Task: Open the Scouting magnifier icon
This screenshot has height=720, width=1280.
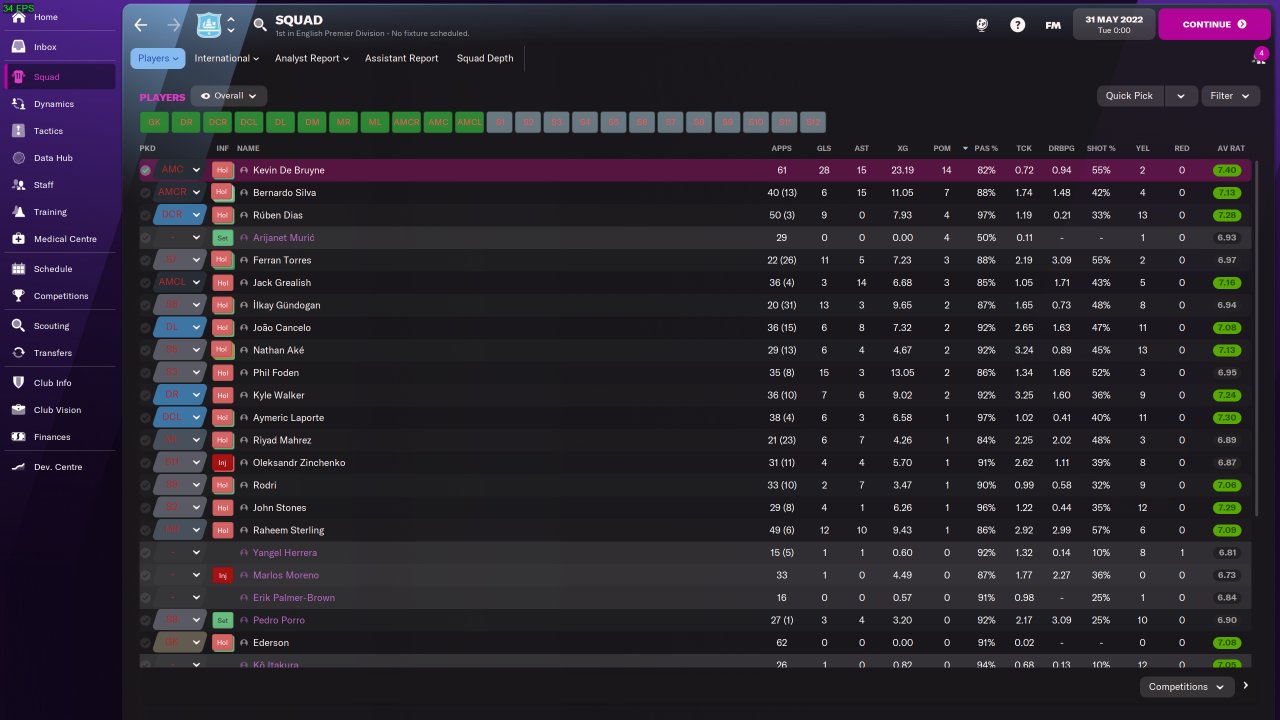Action: (x=19, y=326)
